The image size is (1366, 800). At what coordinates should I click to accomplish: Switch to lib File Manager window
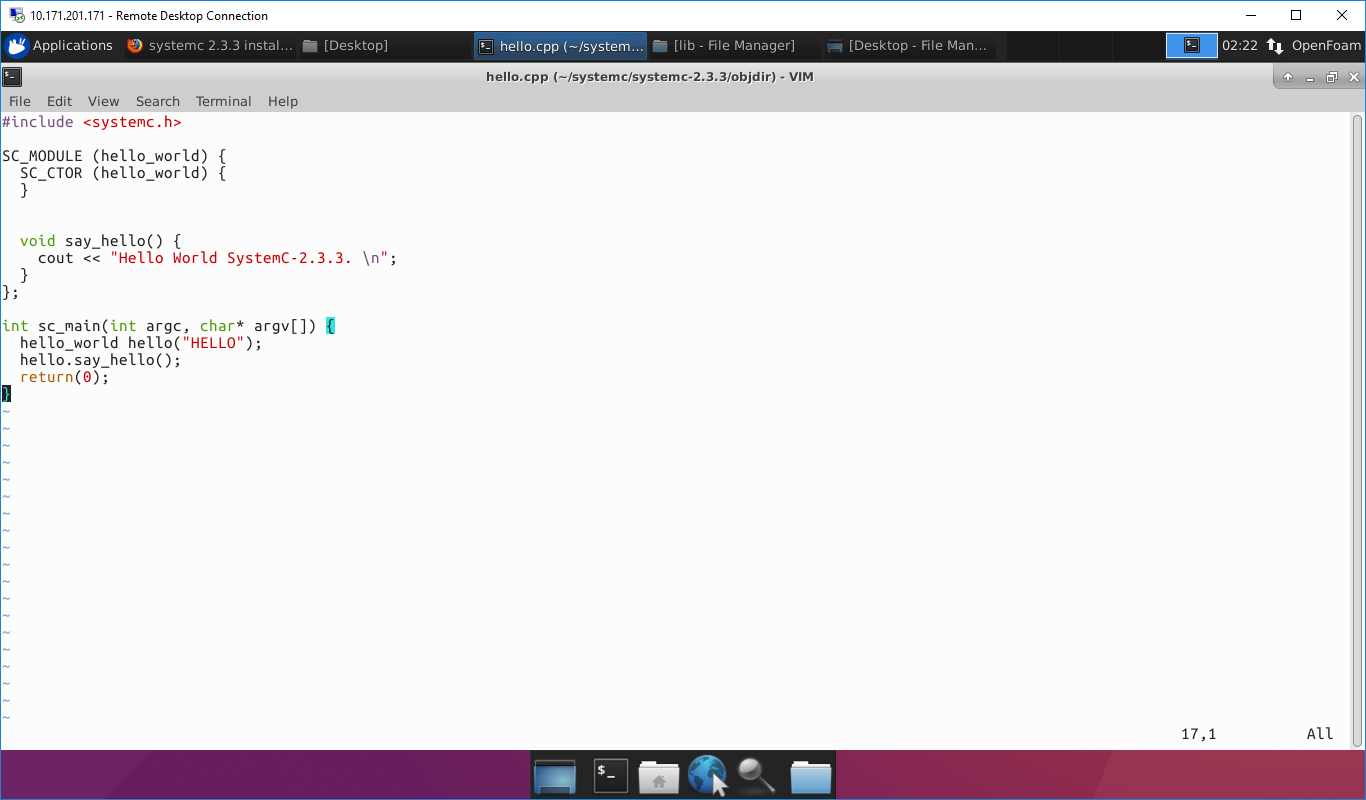(724, 46)
